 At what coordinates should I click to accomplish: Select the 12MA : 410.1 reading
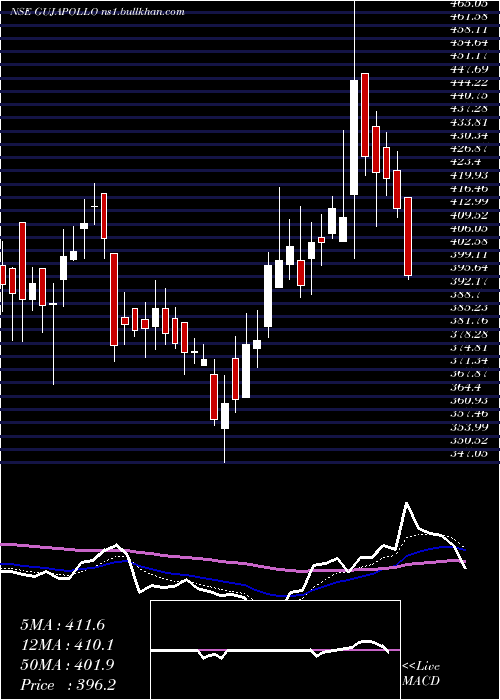[67, 645]
